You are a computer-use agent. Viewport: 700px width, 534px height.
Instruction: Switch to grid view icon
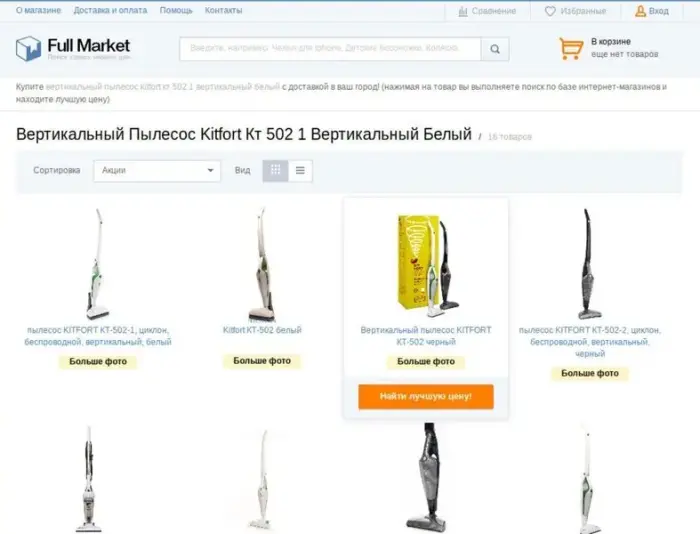(275, 170)
